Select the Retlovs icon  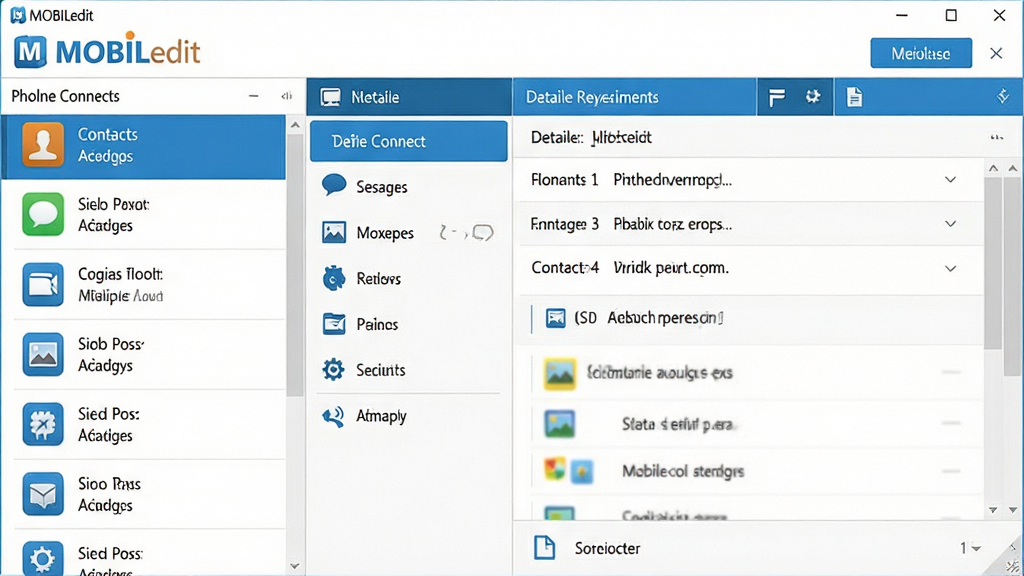click(x=334, y=278)
